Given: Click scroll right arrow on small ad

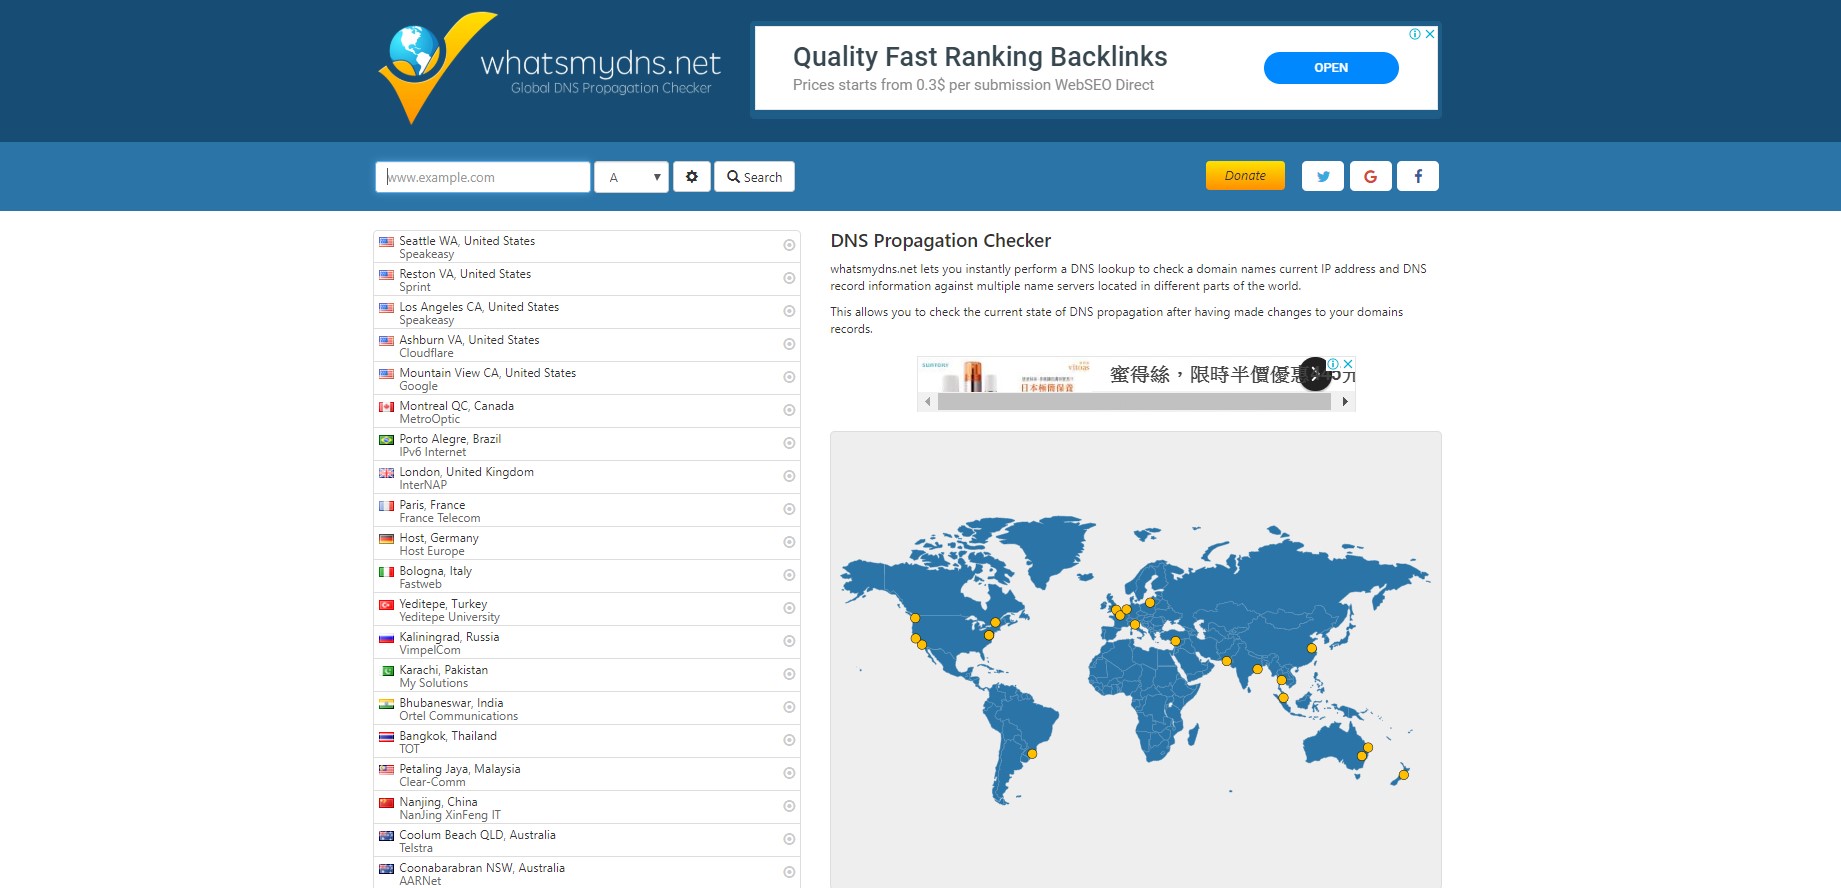Looking at the screenshot, I should click(1345, 401).
